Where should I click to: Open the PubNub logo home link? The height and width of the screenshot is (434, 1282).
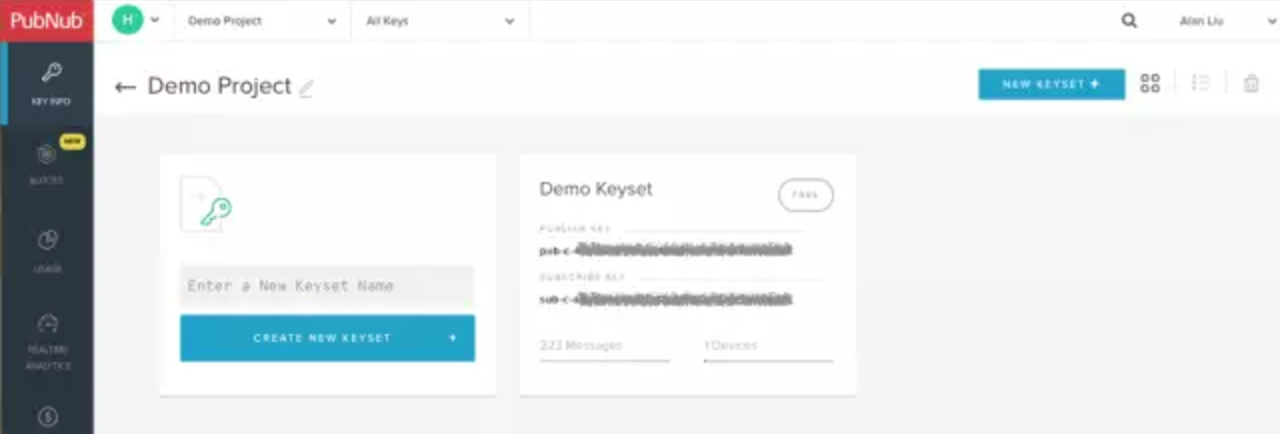pos(46,20)
